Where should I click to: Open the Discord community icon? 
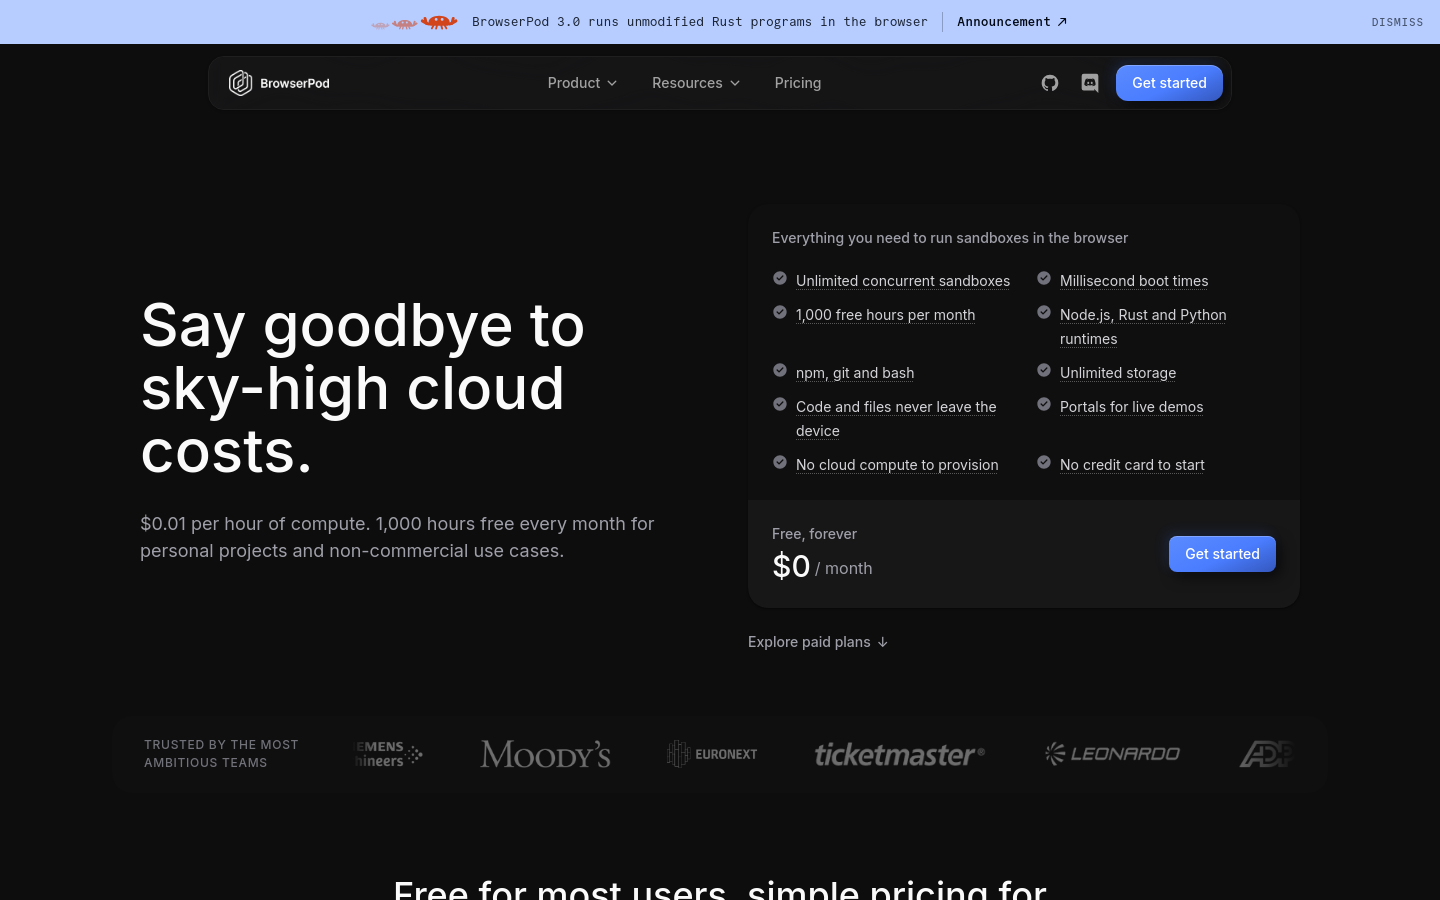(1090, 83)
